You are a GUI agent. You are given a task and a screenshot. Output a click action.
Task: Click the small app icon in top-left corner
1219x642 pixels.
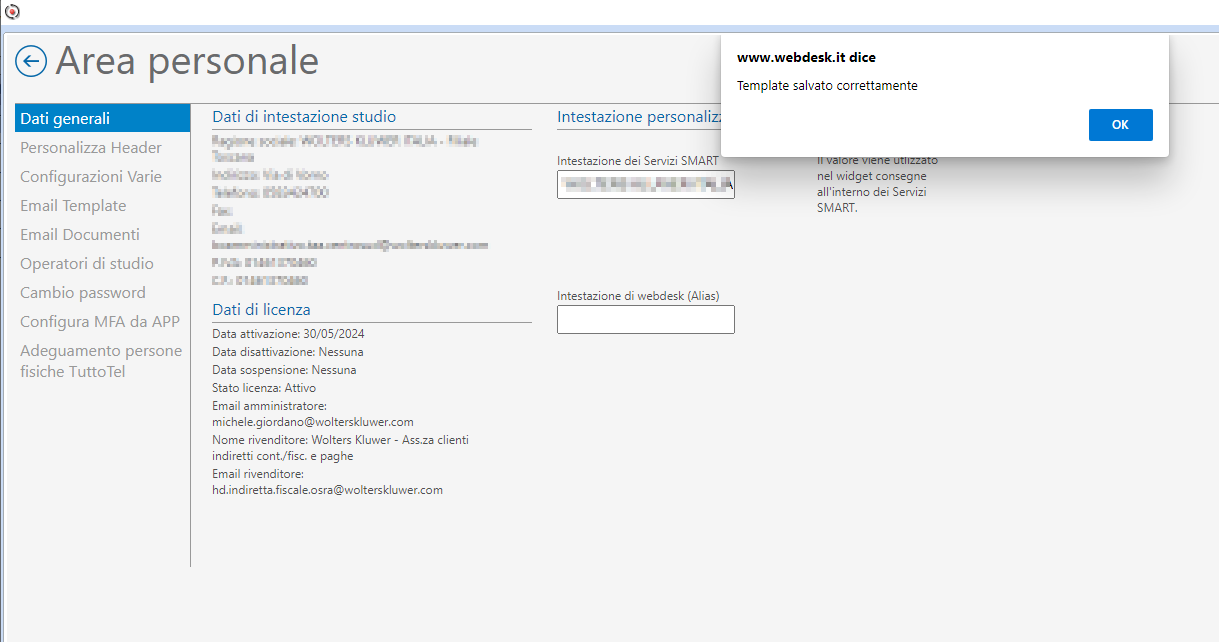[12, 12]
